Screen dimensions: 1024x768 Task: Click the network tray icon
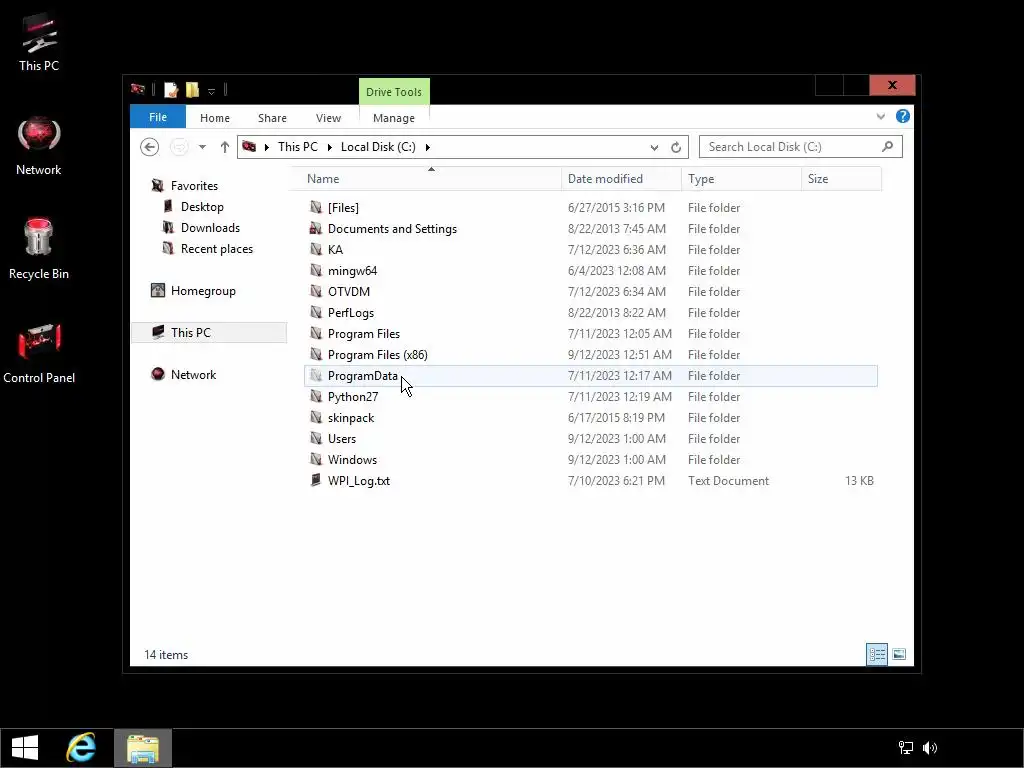click(906, 748)
